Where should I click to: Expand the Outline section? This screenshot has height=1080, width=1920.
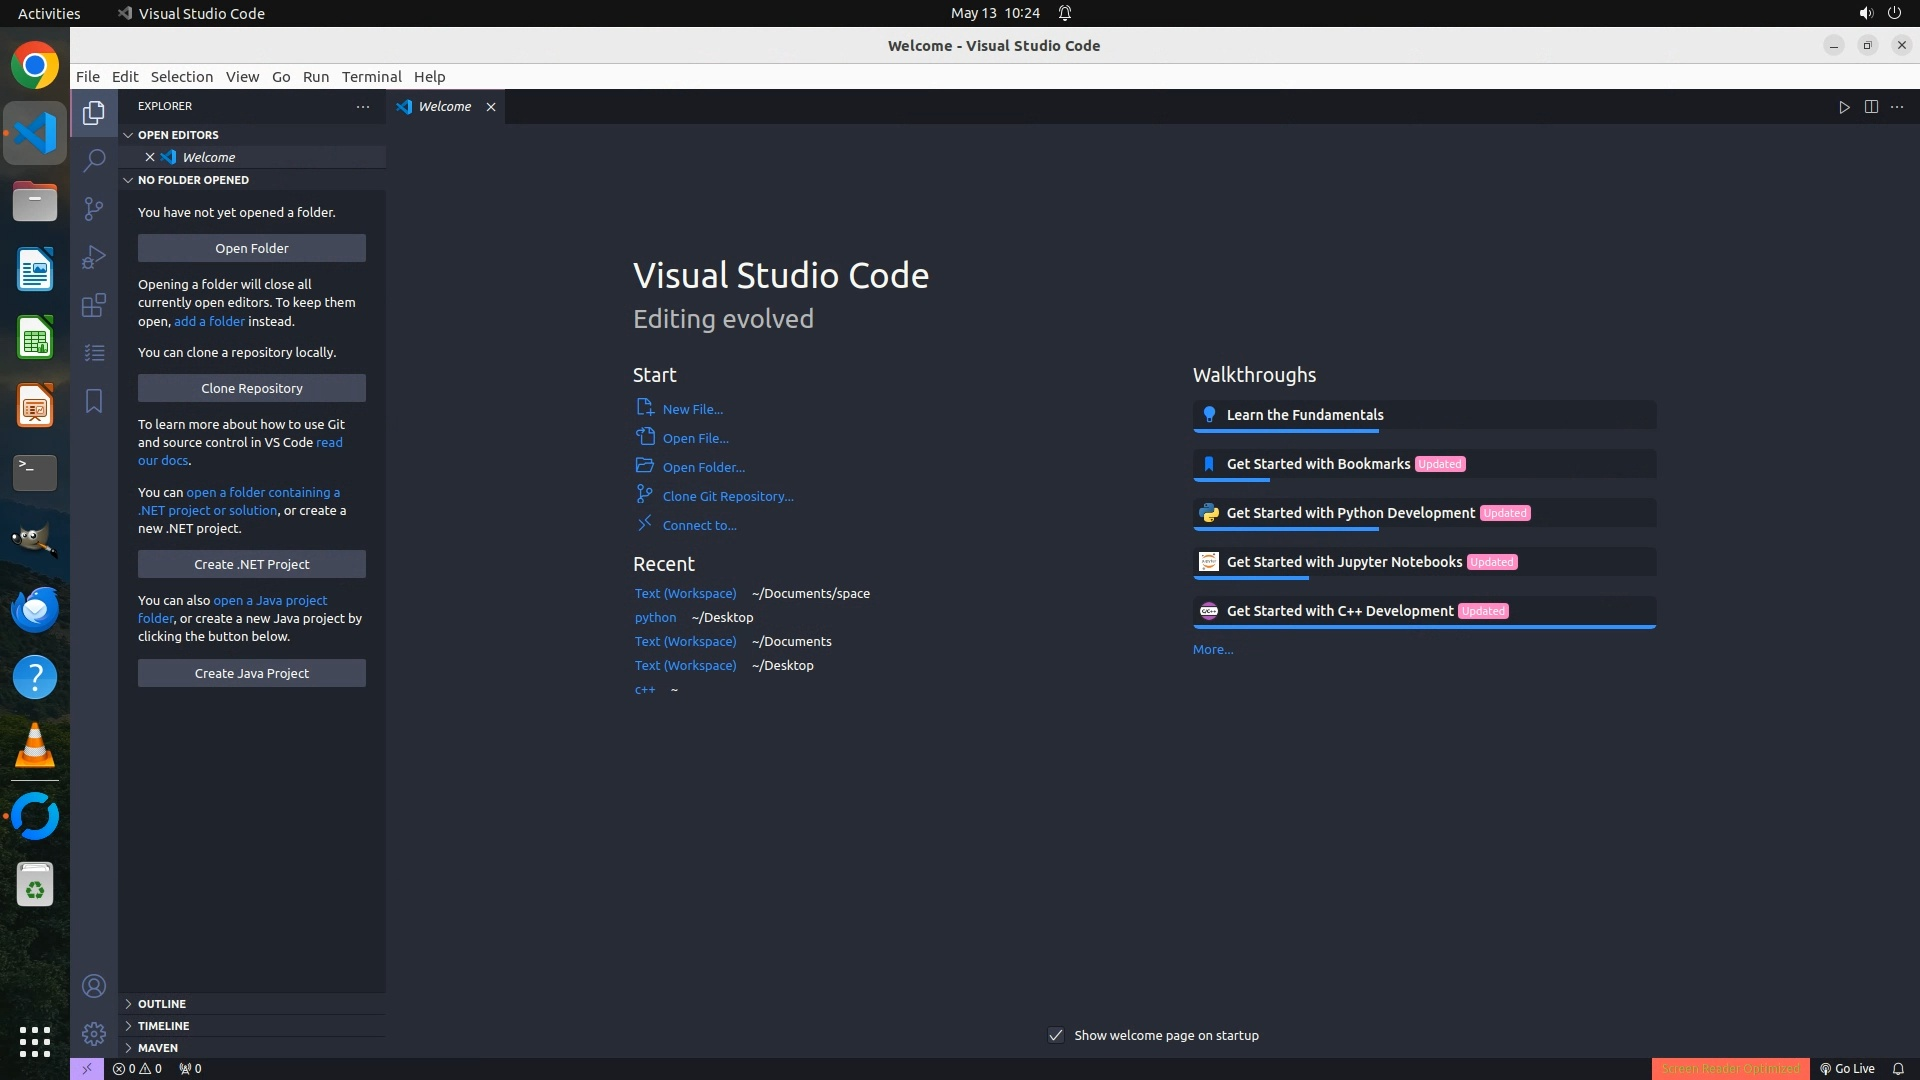coord(162,1004)
